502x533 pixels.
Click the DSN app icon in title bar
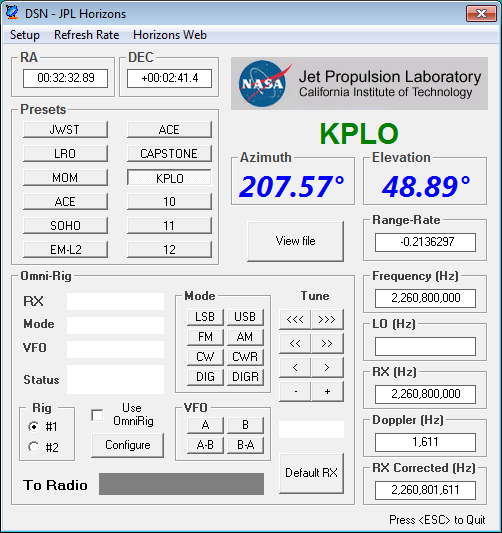(12, 12)
